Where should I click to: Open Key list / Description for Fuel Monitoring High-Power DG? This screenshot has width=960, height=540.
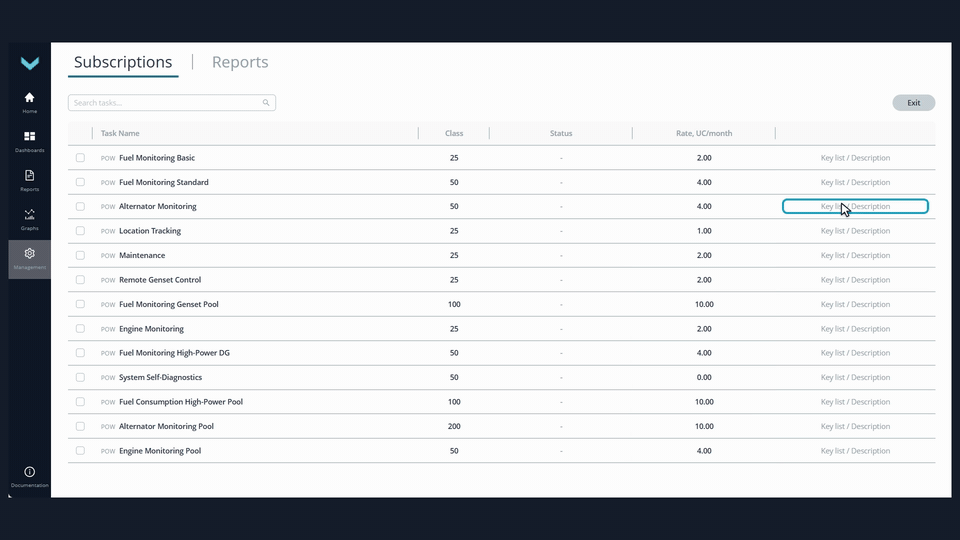click(x=855, y=353)
